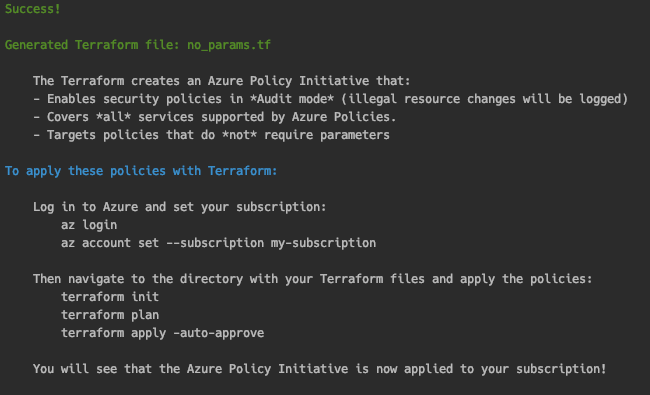
Task: Click the 'Enables security policies in *Audit mode*' line
Action: (x=330, y=99)
